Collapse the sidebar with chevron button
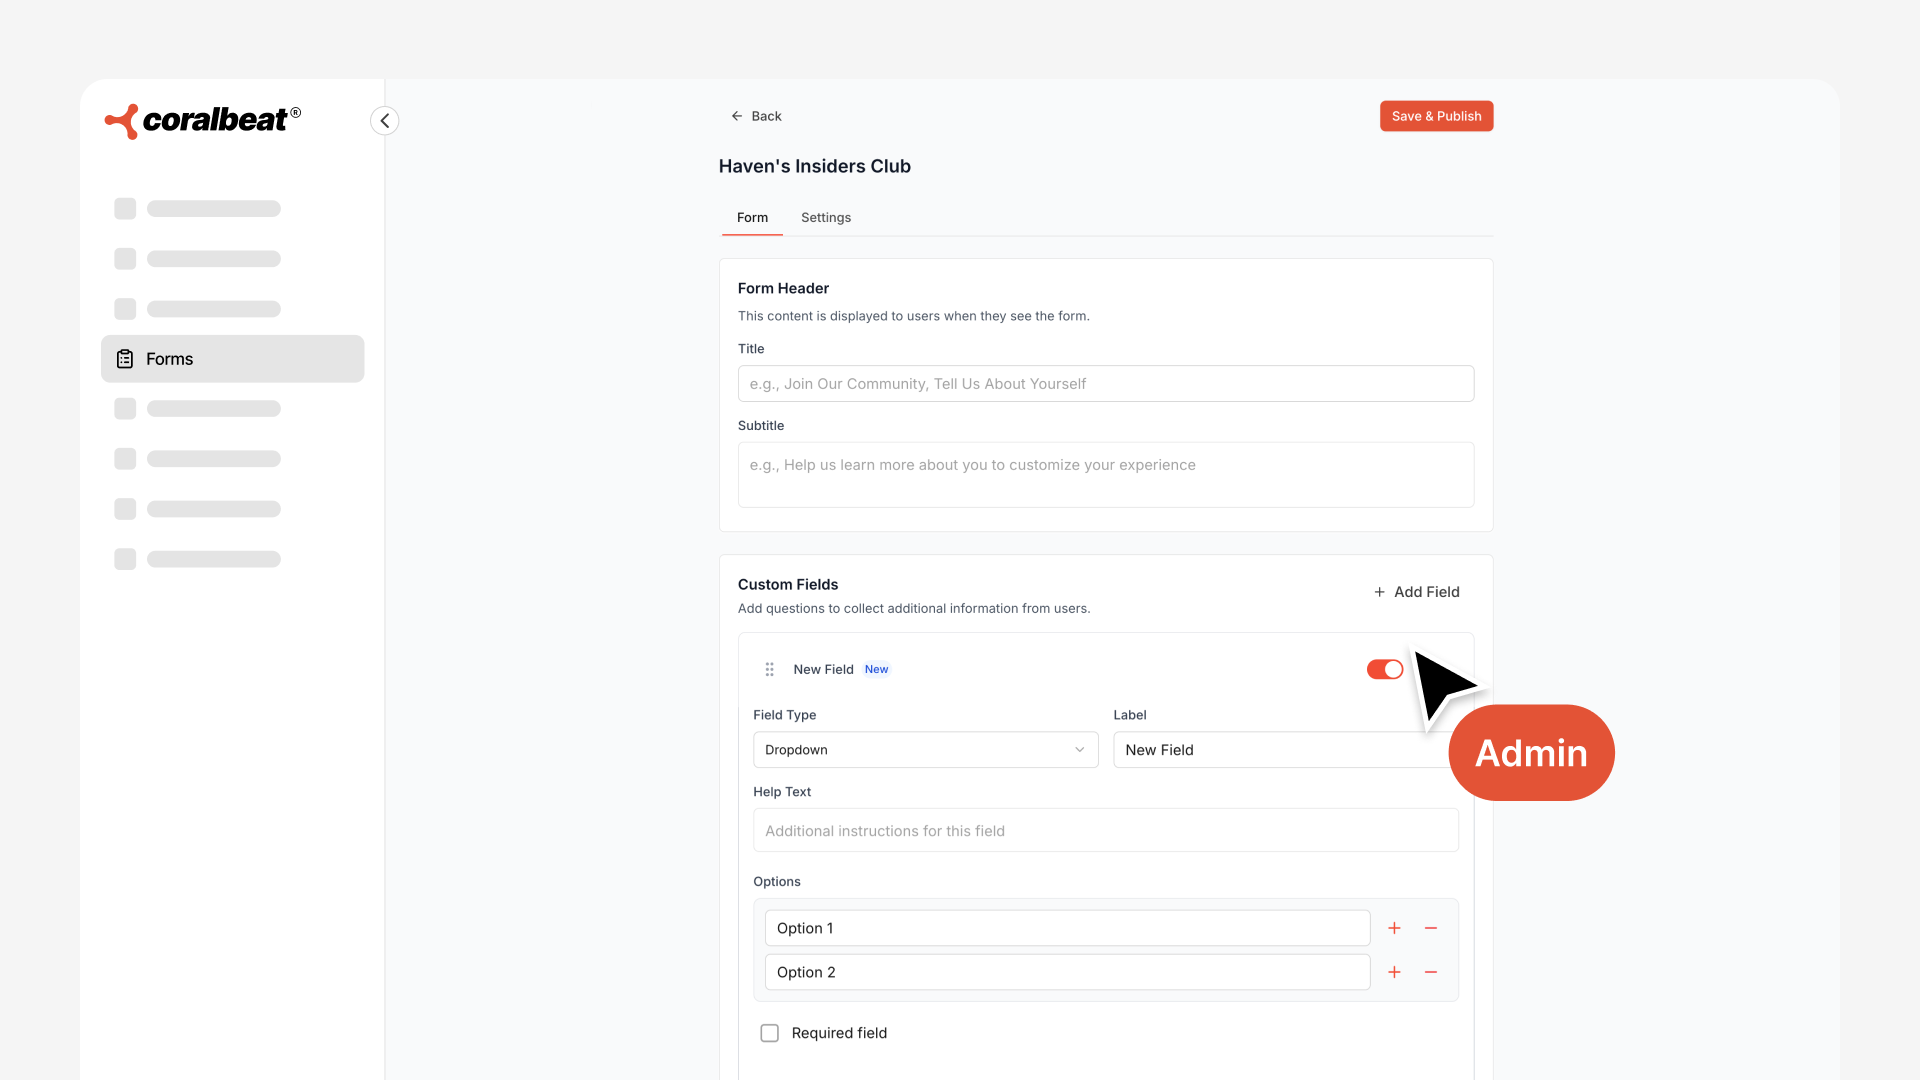 [385, 120]
